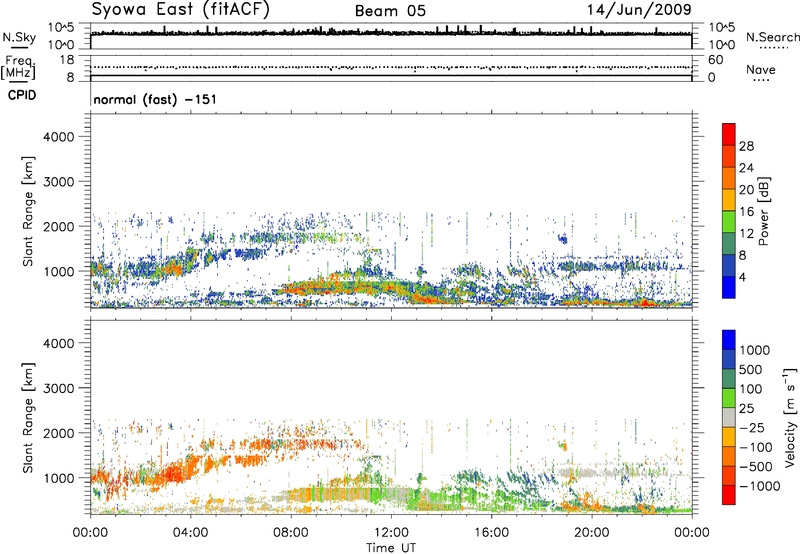
Task: Click the "N.Sky" axis label
Action: coord(19,37)
